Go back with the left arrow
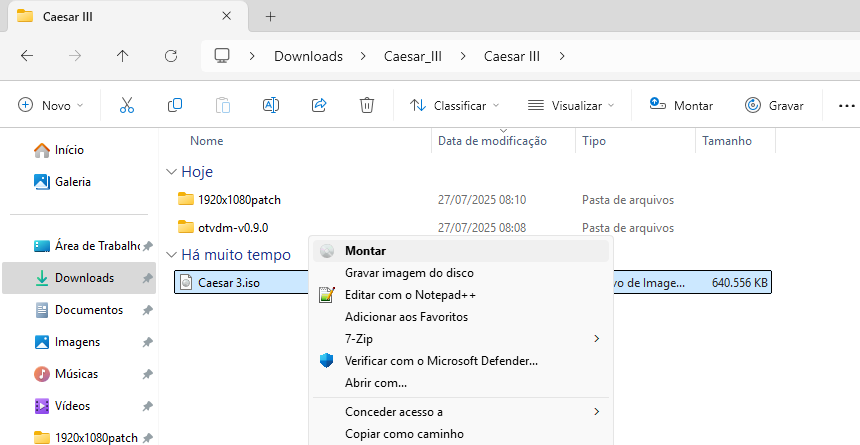This screenshot has width=860, height=445. click(x=27, y=56)
